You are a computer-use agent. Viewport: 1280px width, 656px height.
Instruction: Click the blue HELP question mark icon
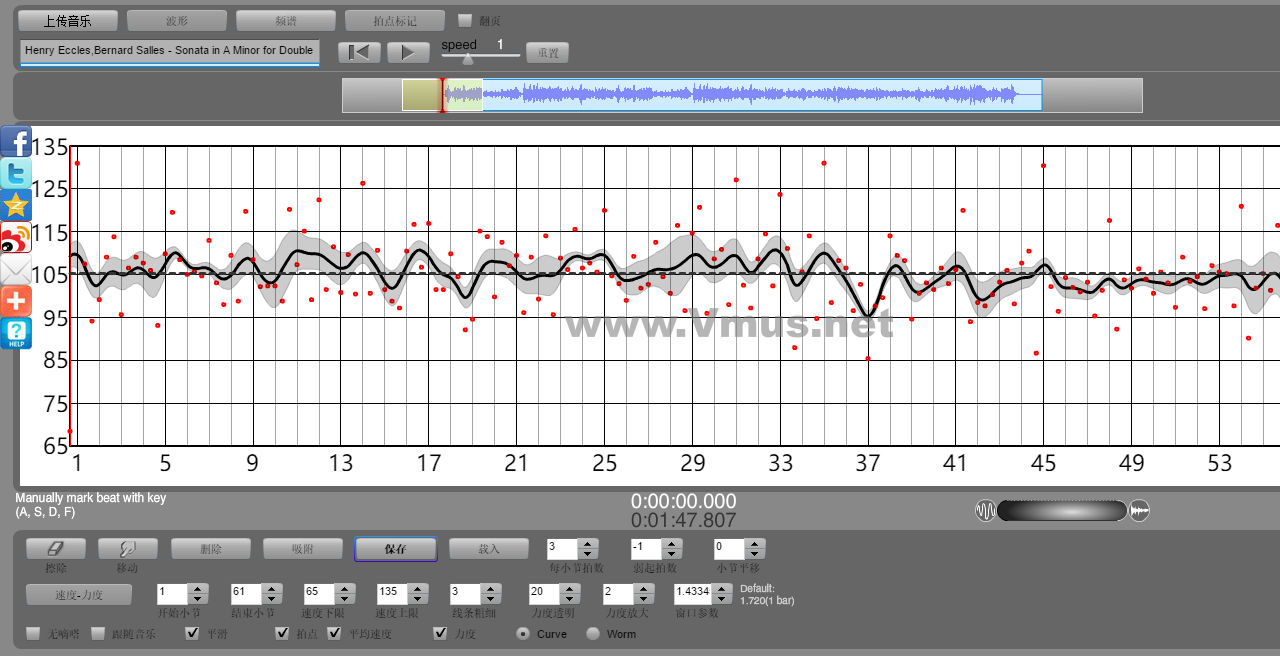coord(16,333)
